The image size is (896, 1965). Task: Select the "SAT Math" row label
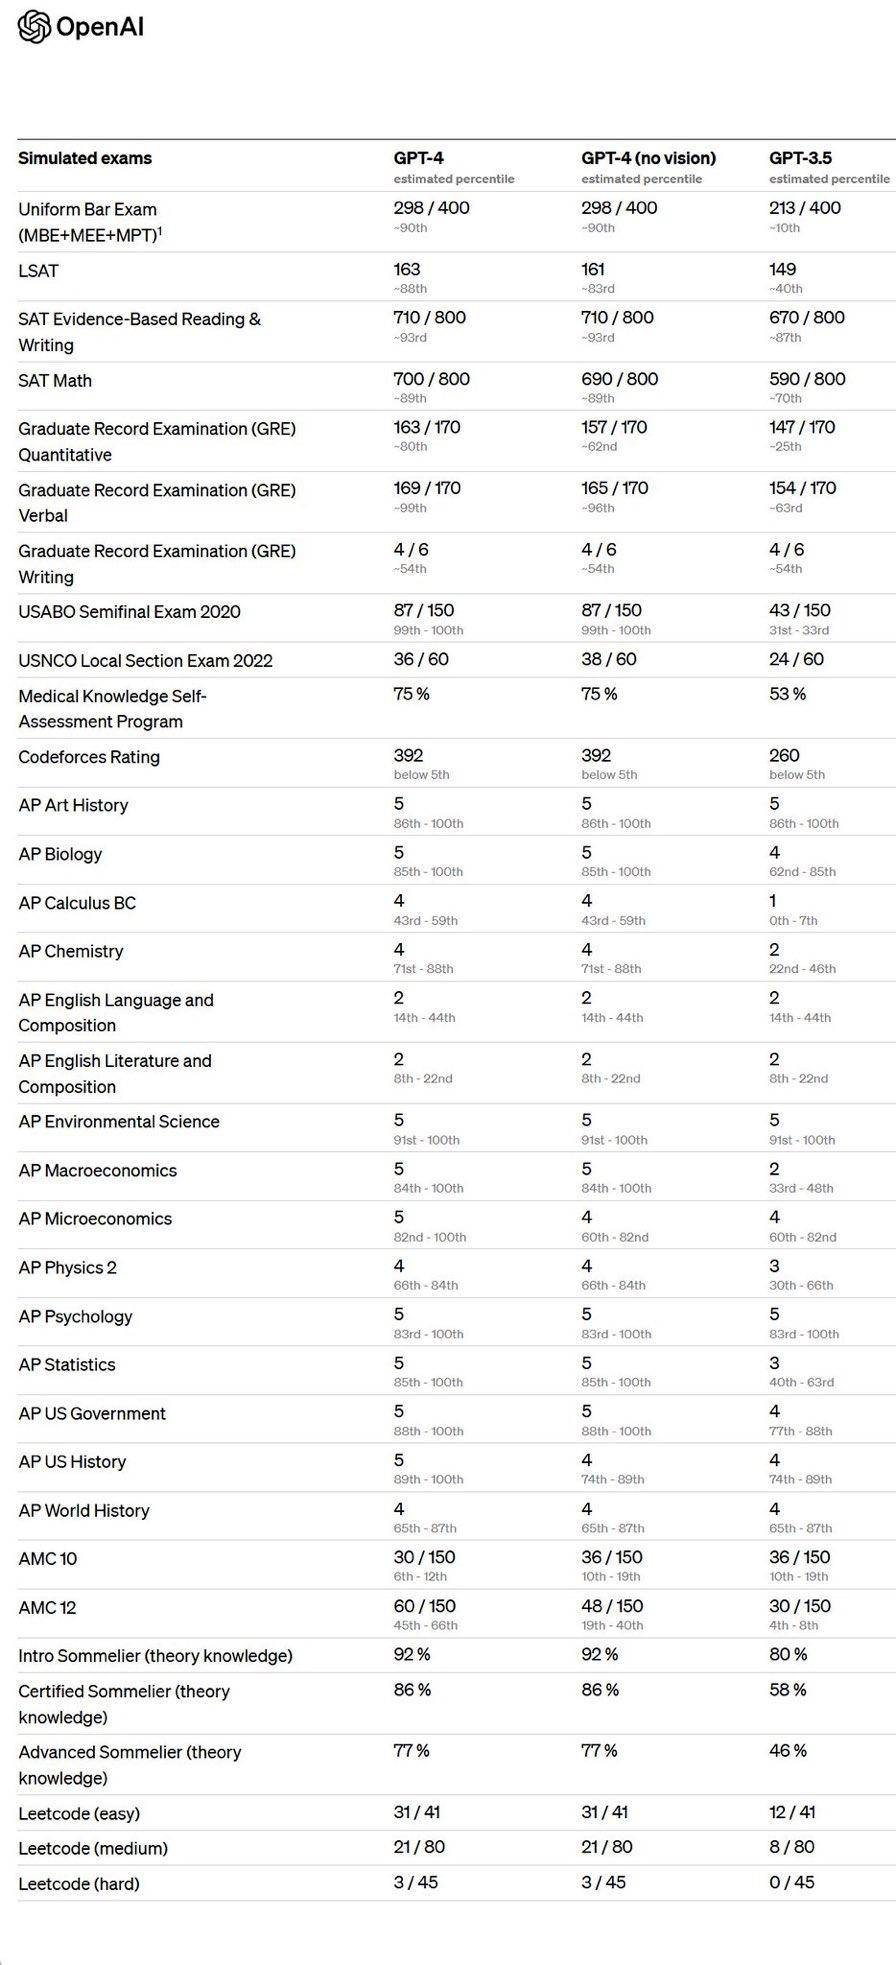coord(55,381)
